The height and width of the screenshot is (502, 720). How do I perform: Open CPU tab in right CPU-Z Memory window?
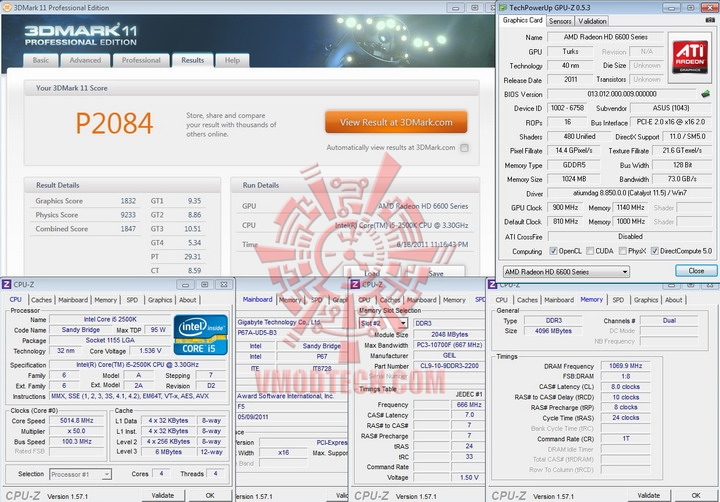(x=501, y=300)
